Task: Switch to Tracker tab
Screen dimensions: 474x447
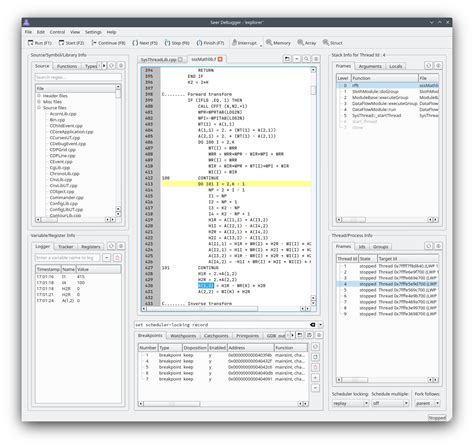Action: click(x=65, y=247)
